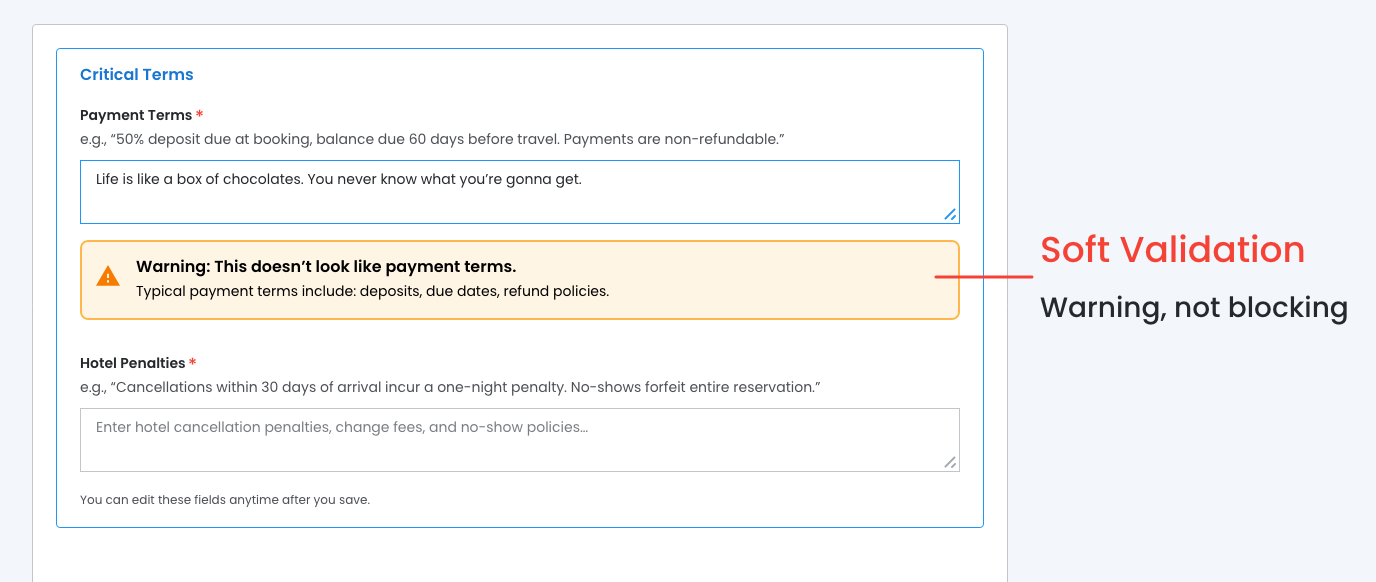This screenshot has height=582, width=1376.
Task: Click the "Critical Terms" section heading
Action: (137, 75)
